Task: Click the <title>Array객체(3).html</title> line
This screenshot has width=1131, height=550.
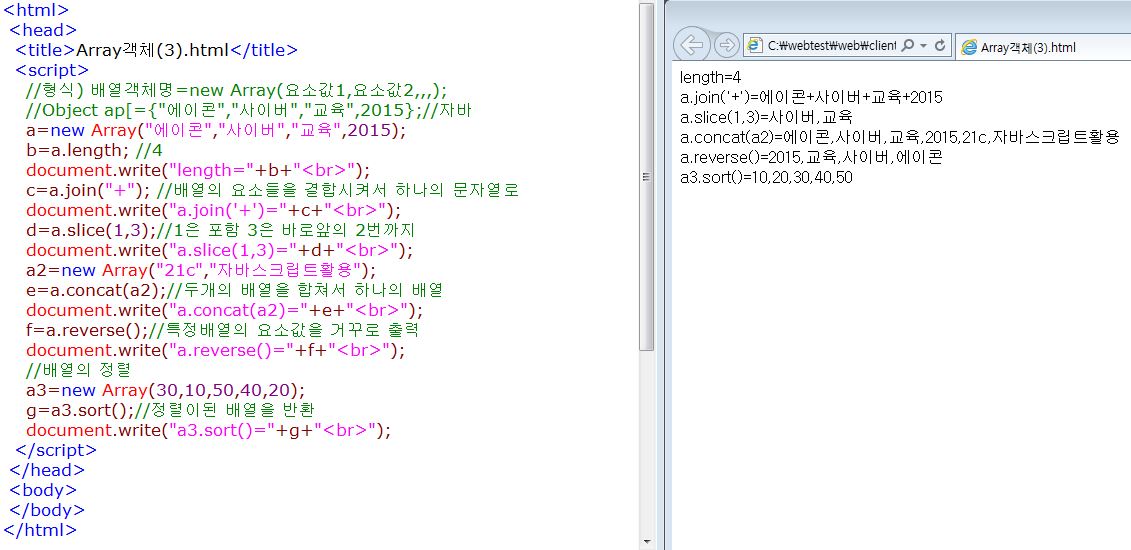Action: coord(156,50)
